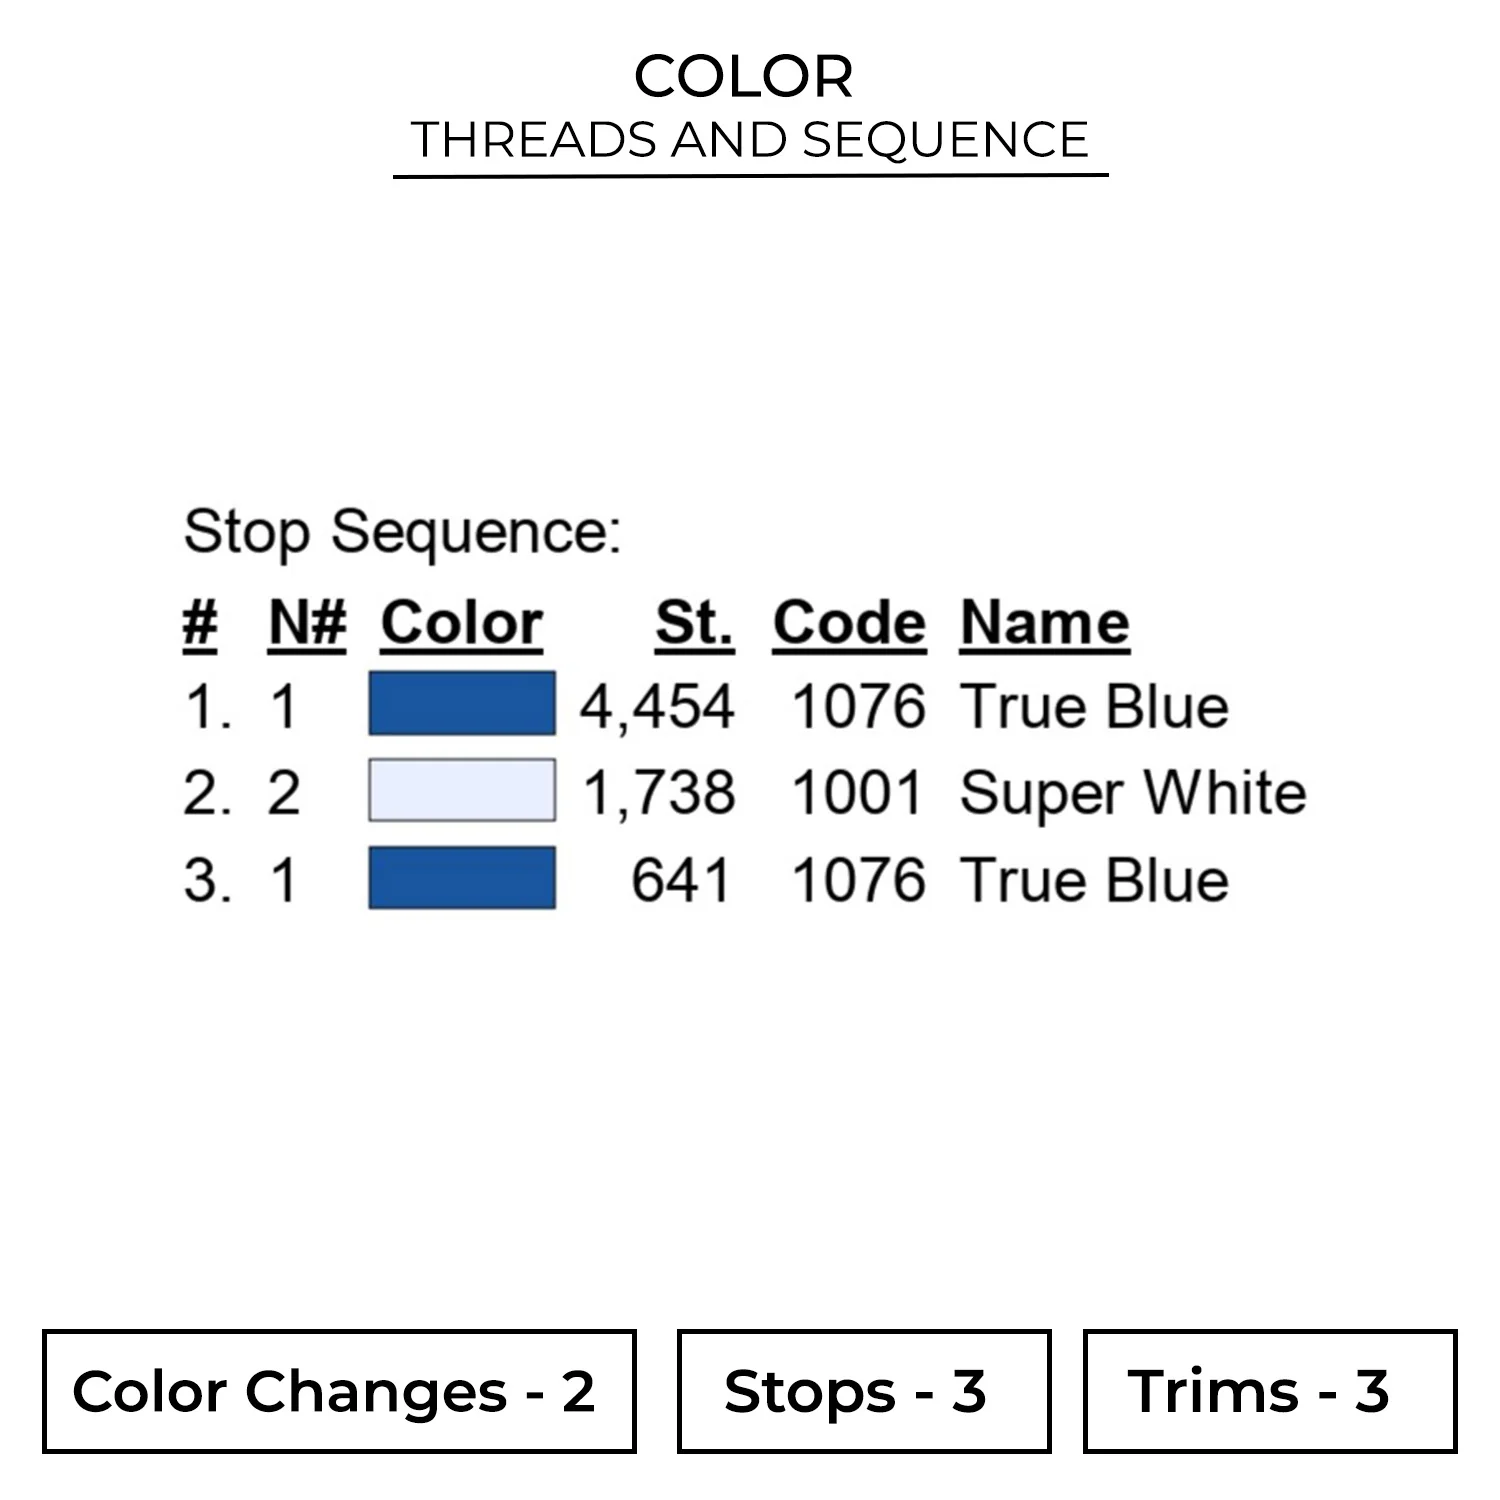1500x1500 pixels.
Task: Select the Super White thread name
Action: [x=1133, y=793]
